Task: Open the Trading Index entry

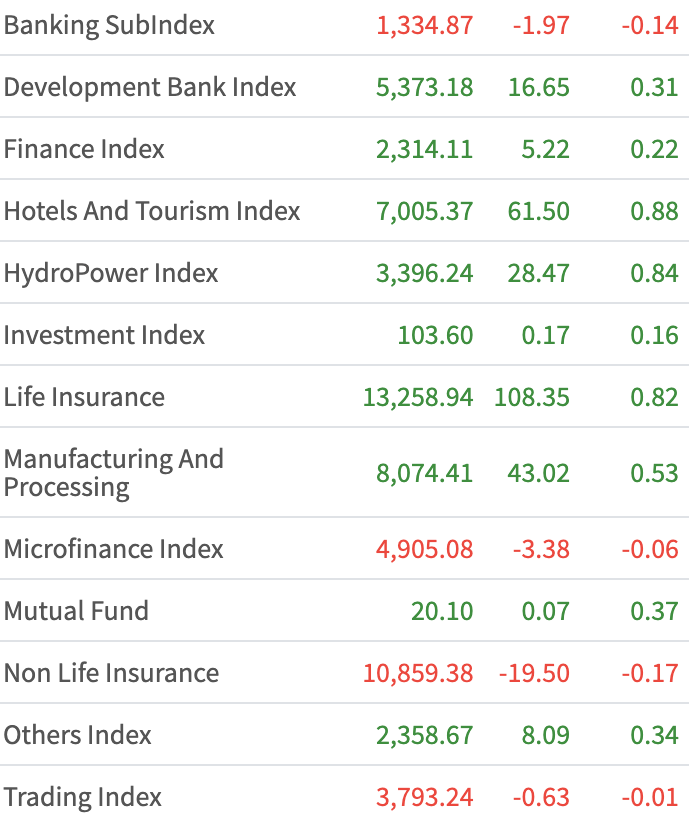Action: (x=83, y=797)
